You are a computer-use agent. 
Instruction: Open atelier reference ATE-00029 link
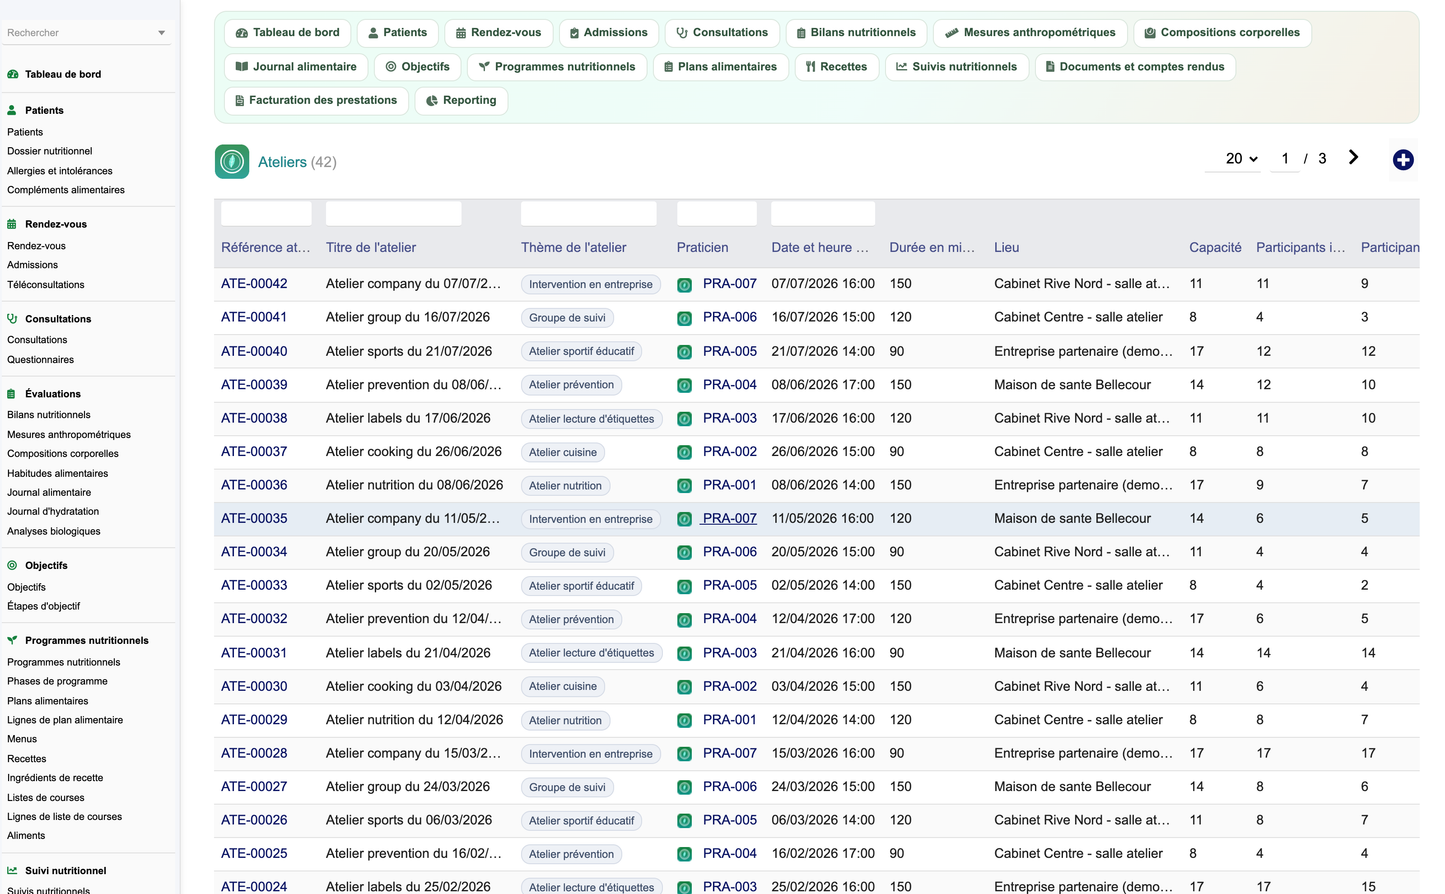coord(254,720)
